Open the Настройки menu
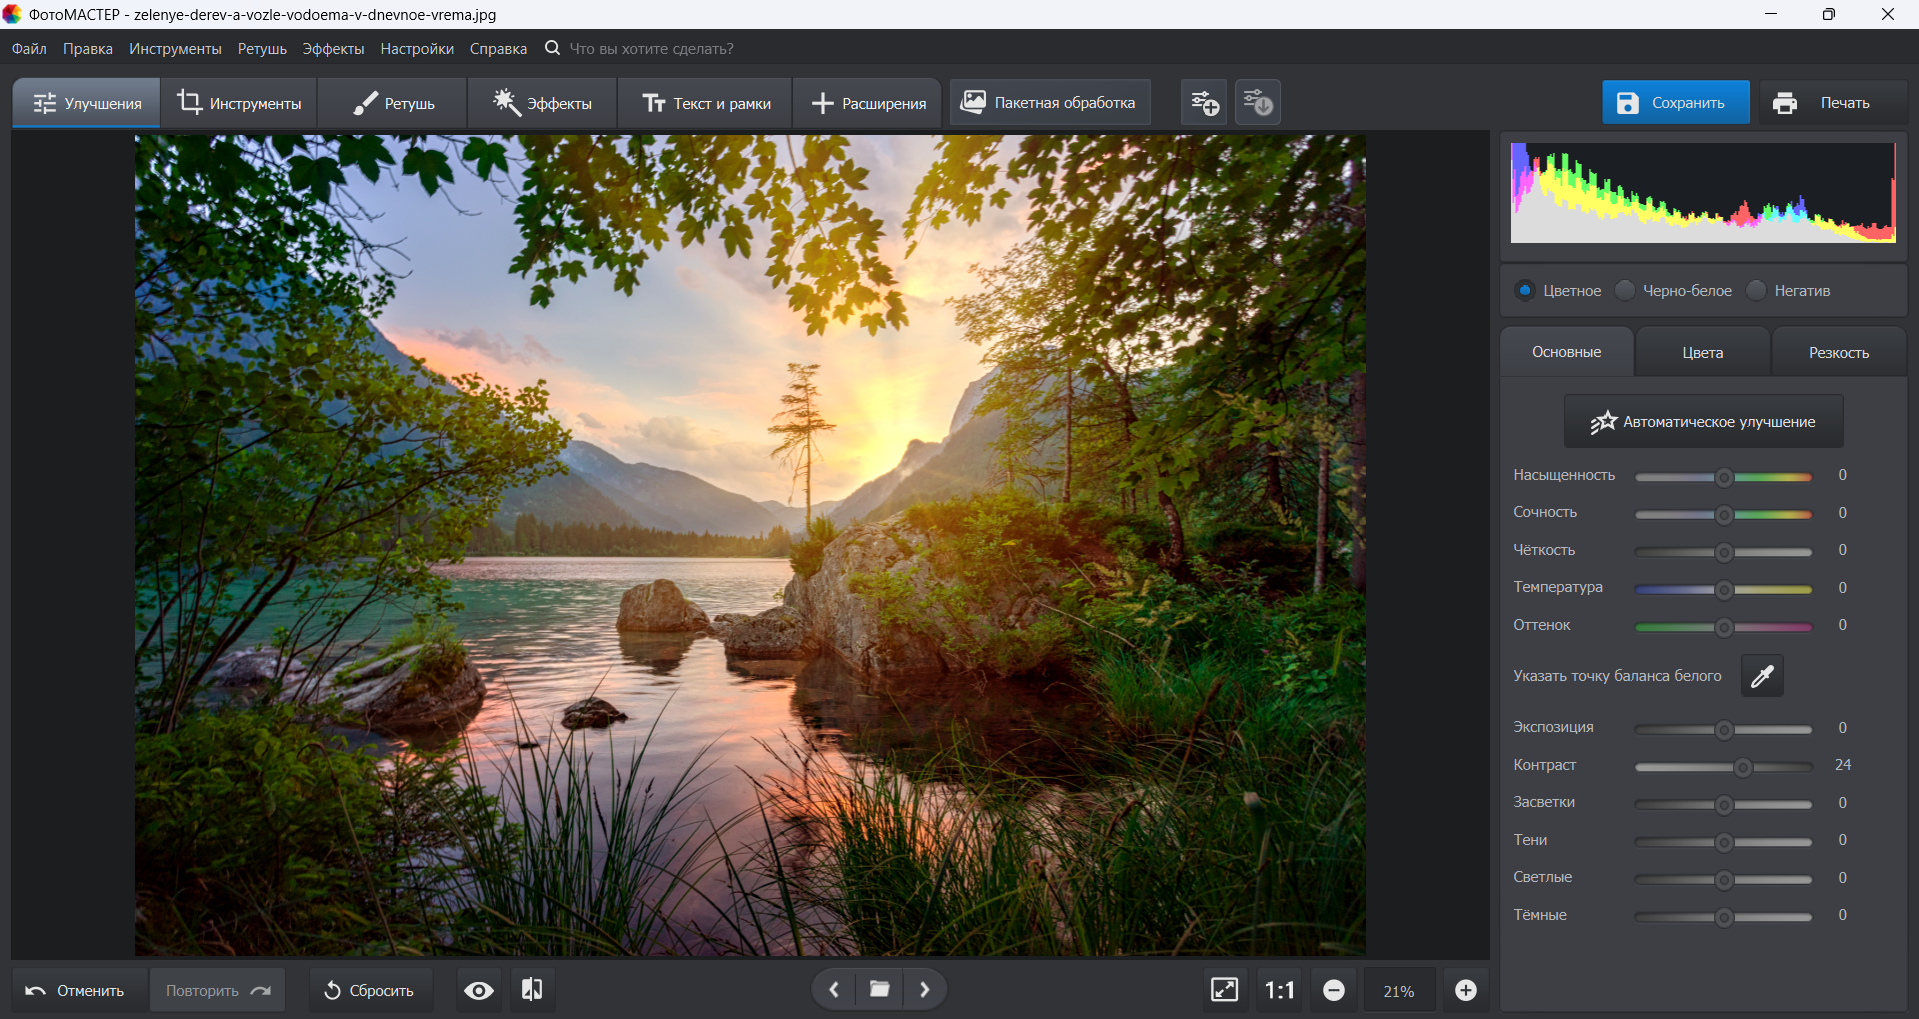Viewport: 1919px width, 1019px height. [417, 48]
